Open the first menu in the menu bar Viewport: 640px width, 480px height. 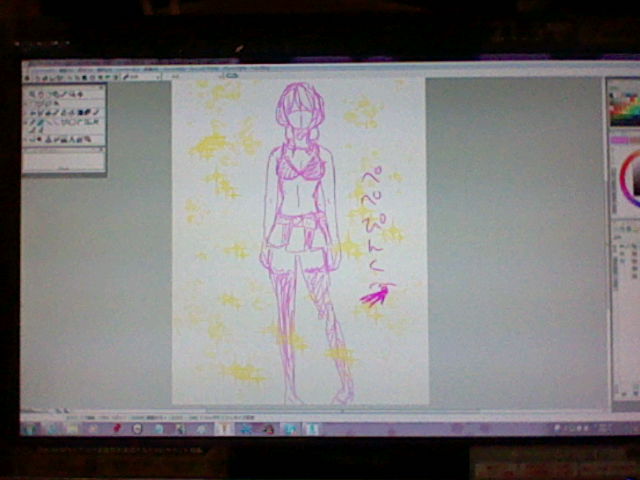(x=37, y=69)
